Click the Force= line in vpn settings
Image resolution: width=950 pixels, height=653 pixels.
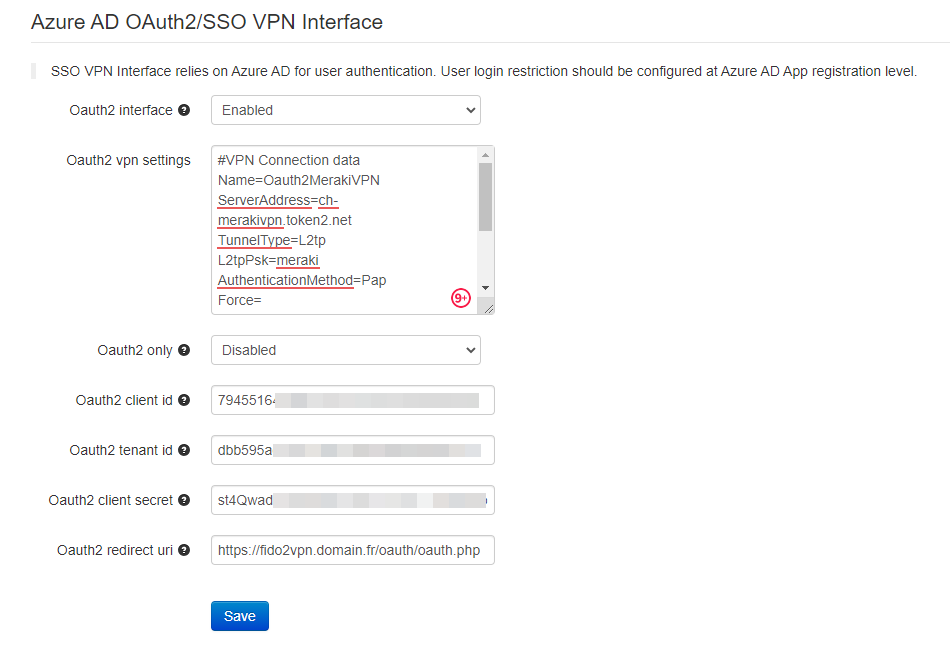(240, 300)
